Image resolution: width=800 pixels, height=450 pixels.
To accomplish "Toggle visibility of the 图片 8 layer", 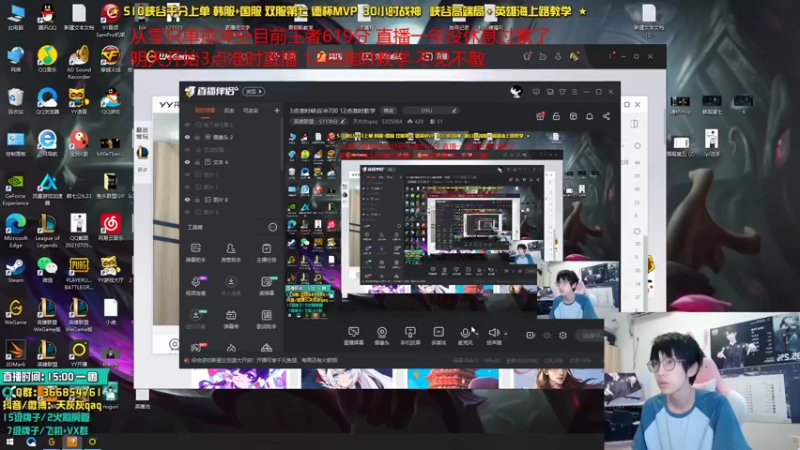I will pyautogui.click(x=187, y=200).
